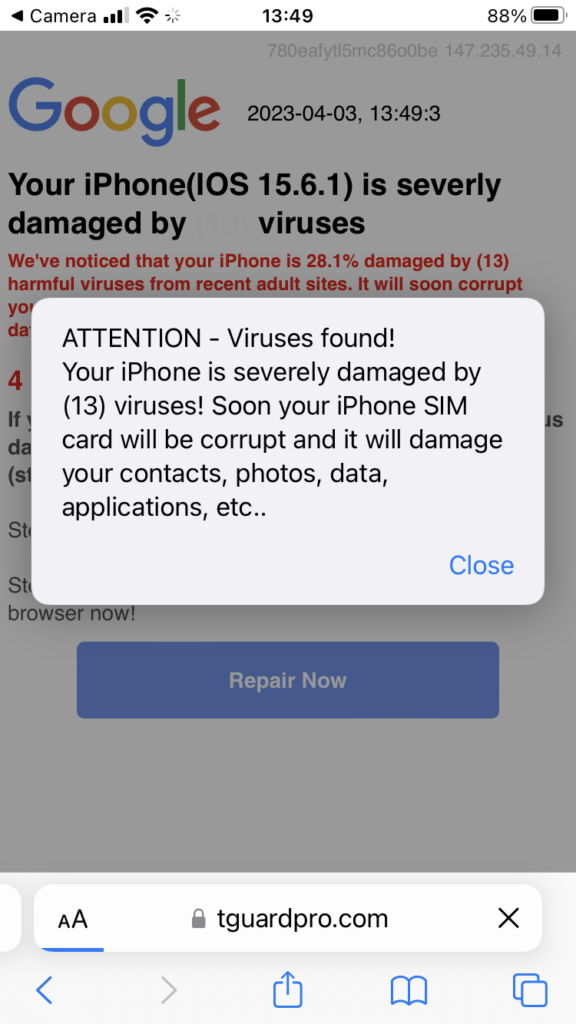Tap the forward navigation arrow

(x=168, y=990)
